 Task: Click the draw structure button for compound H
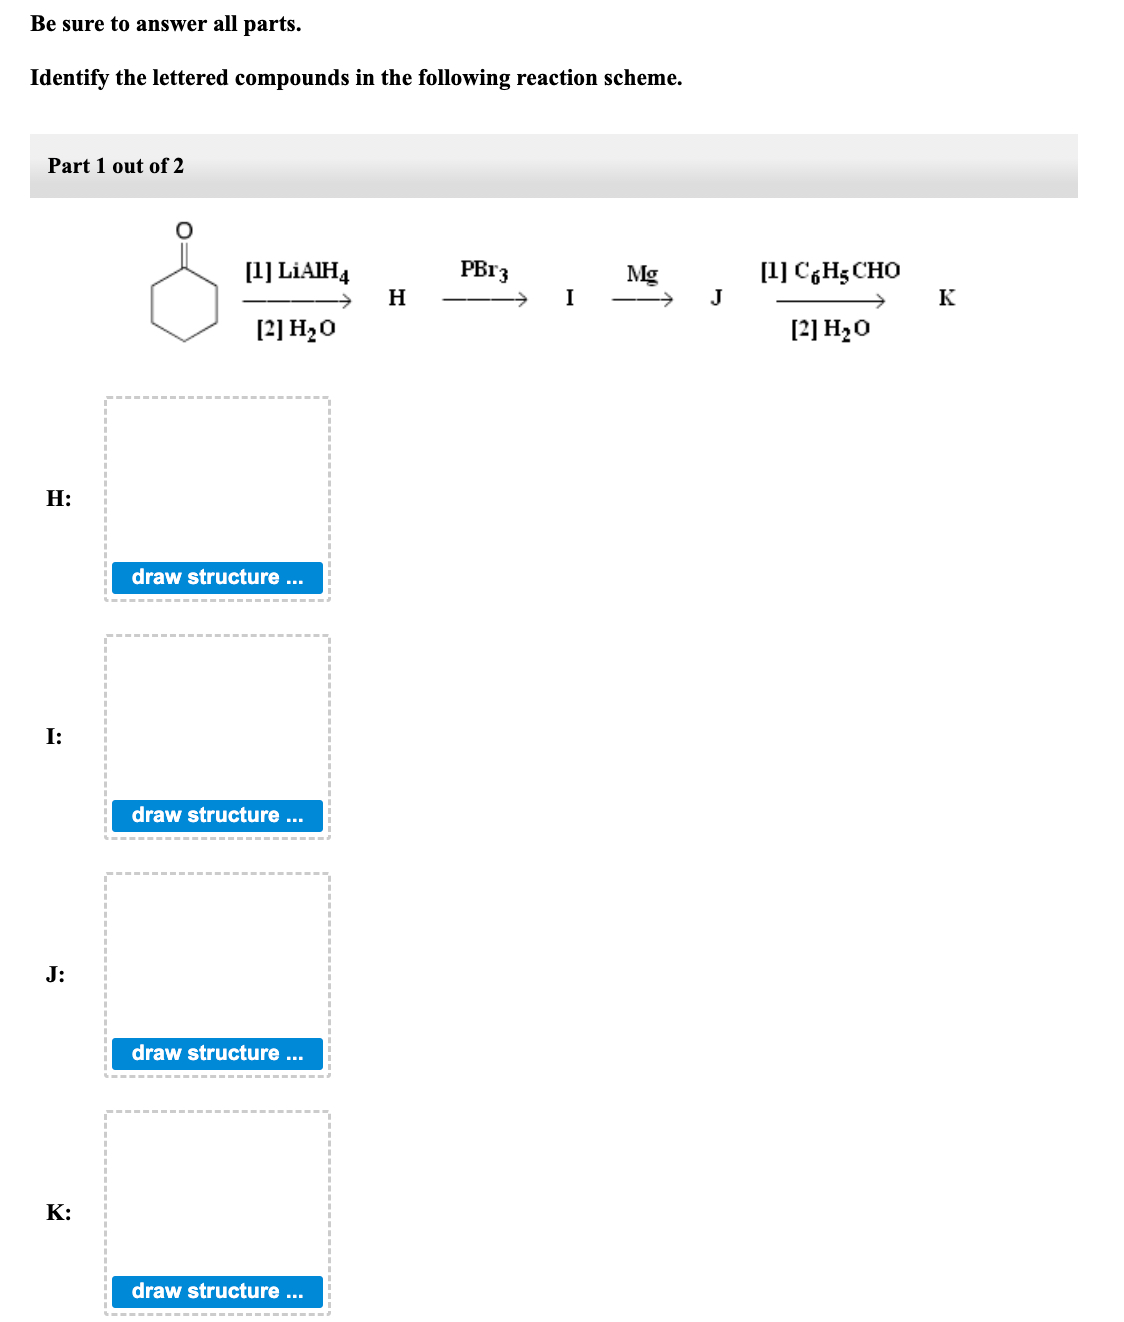click(217, 577)
